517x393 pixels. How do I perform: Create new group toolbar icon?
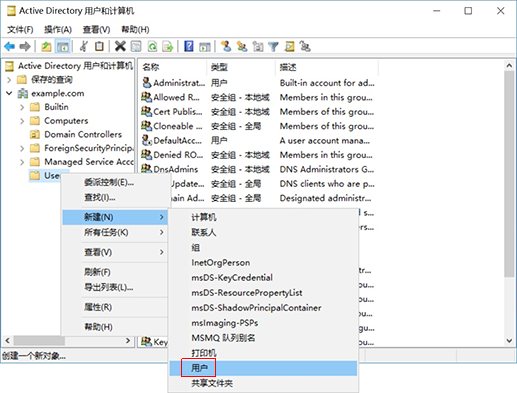(242, 46)
